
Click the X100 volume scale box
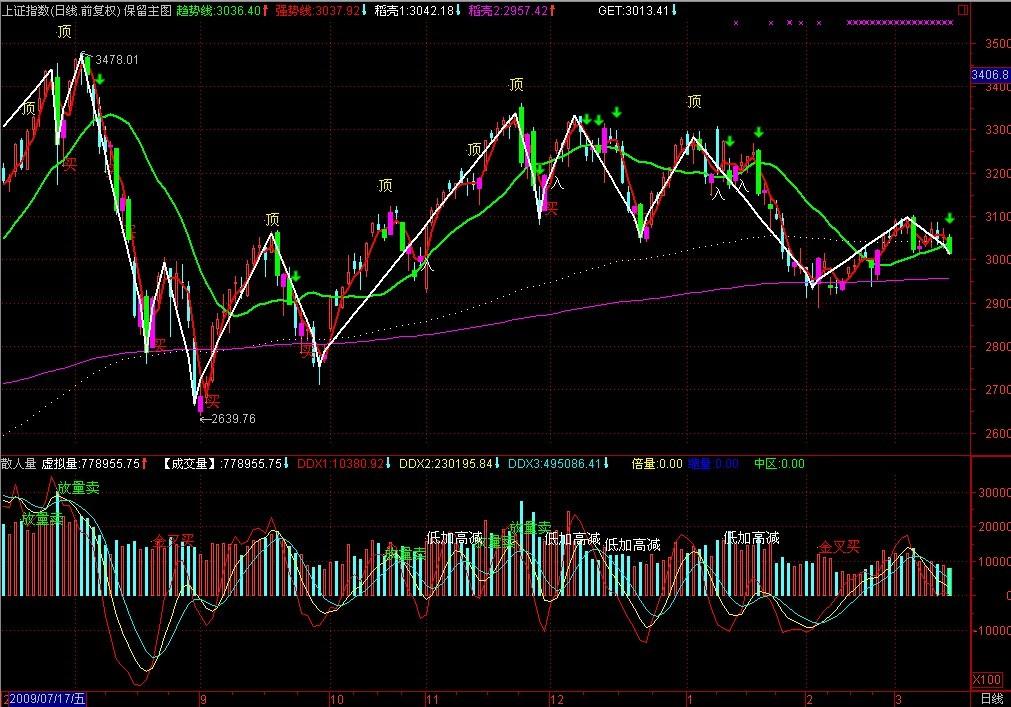click(987, 680)
